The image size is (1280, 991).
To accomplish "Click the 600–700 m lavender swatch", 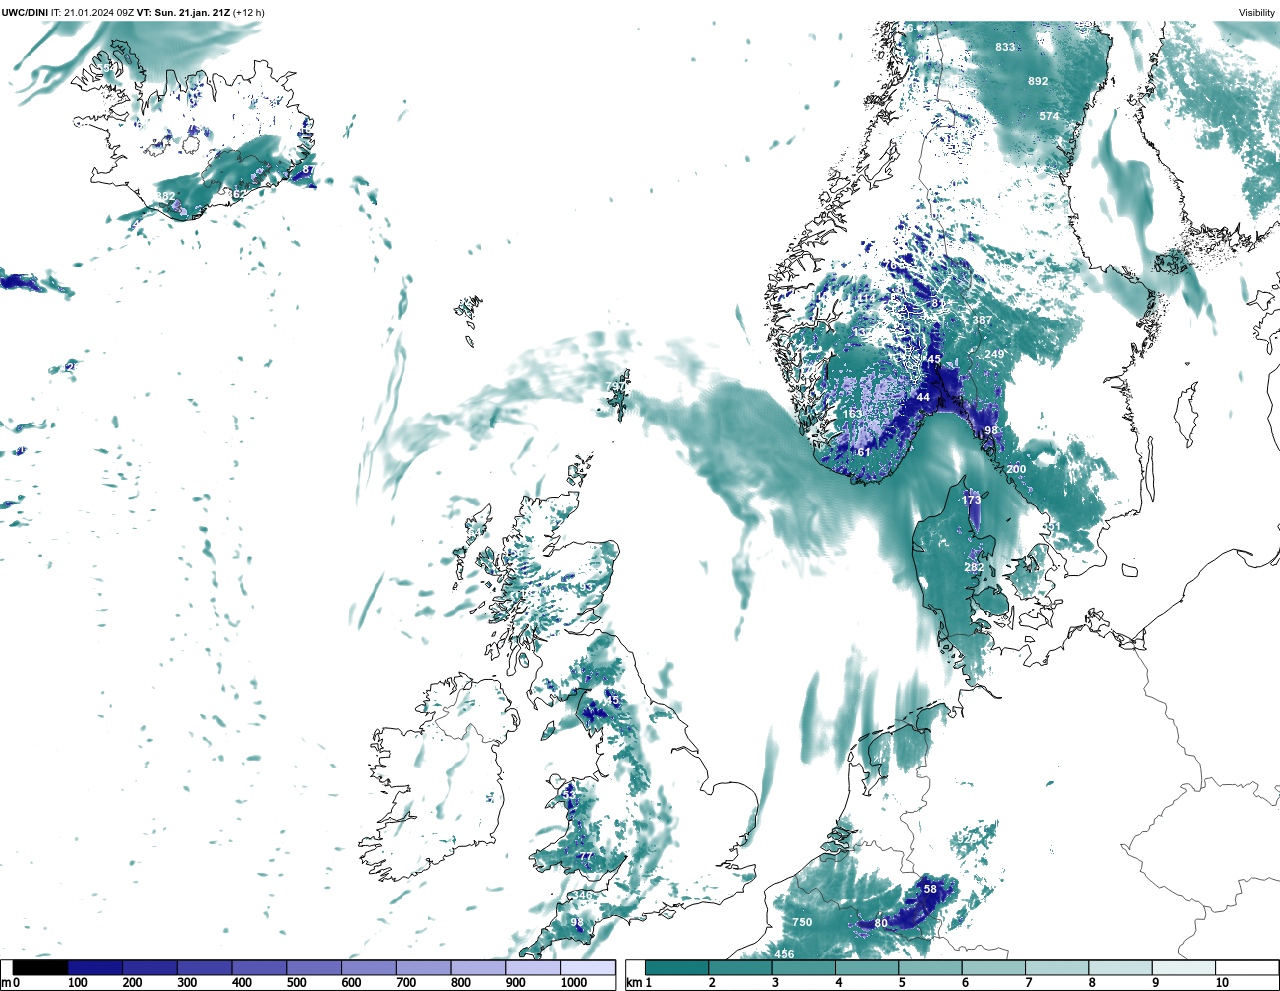I will (x=368, y=968).
